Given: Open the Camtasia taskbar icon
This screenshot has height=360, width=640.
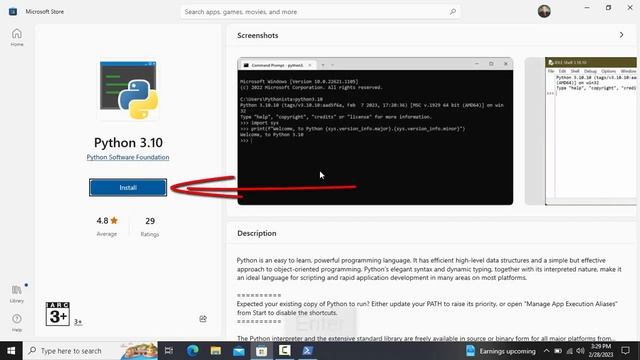Looking at the screenshot, I should [284, 351].
